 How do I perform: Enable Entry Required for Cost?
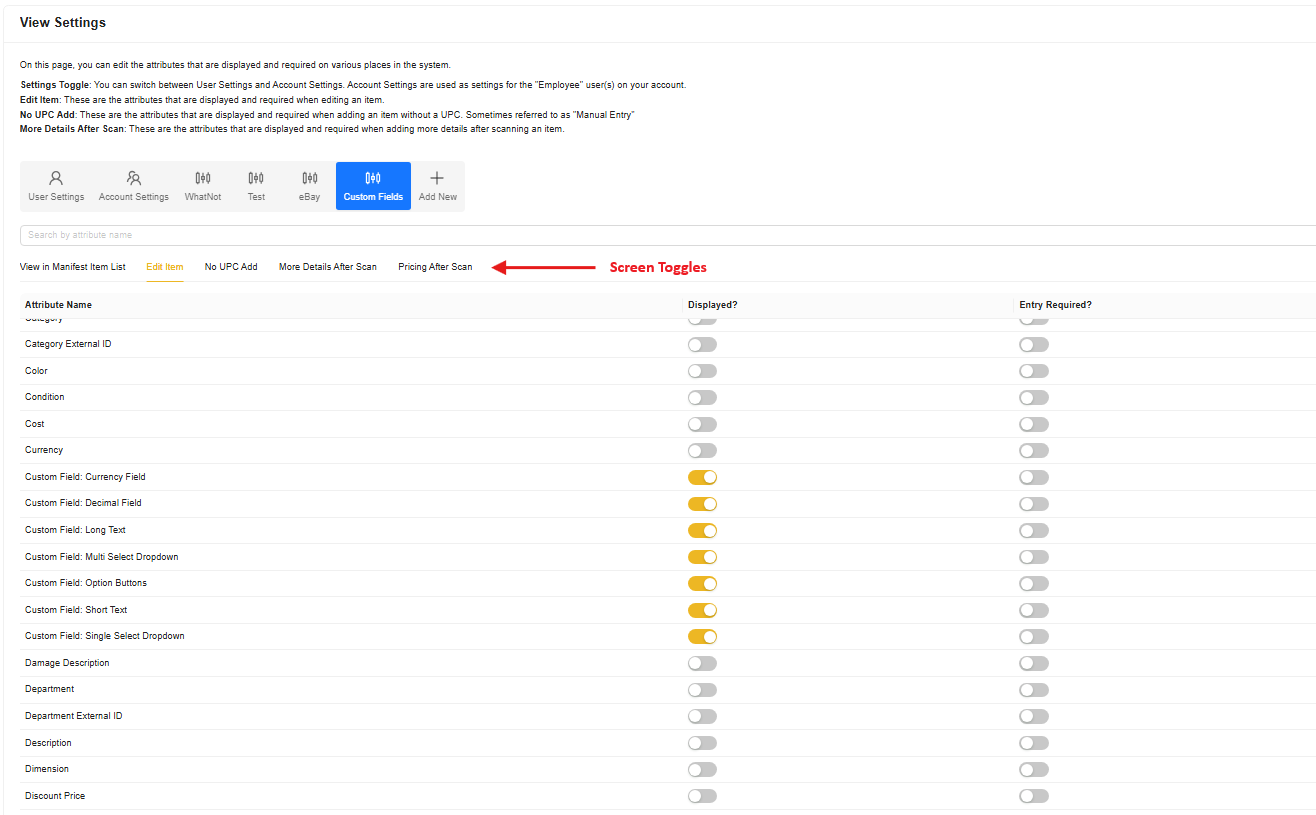click(1034, 424)
